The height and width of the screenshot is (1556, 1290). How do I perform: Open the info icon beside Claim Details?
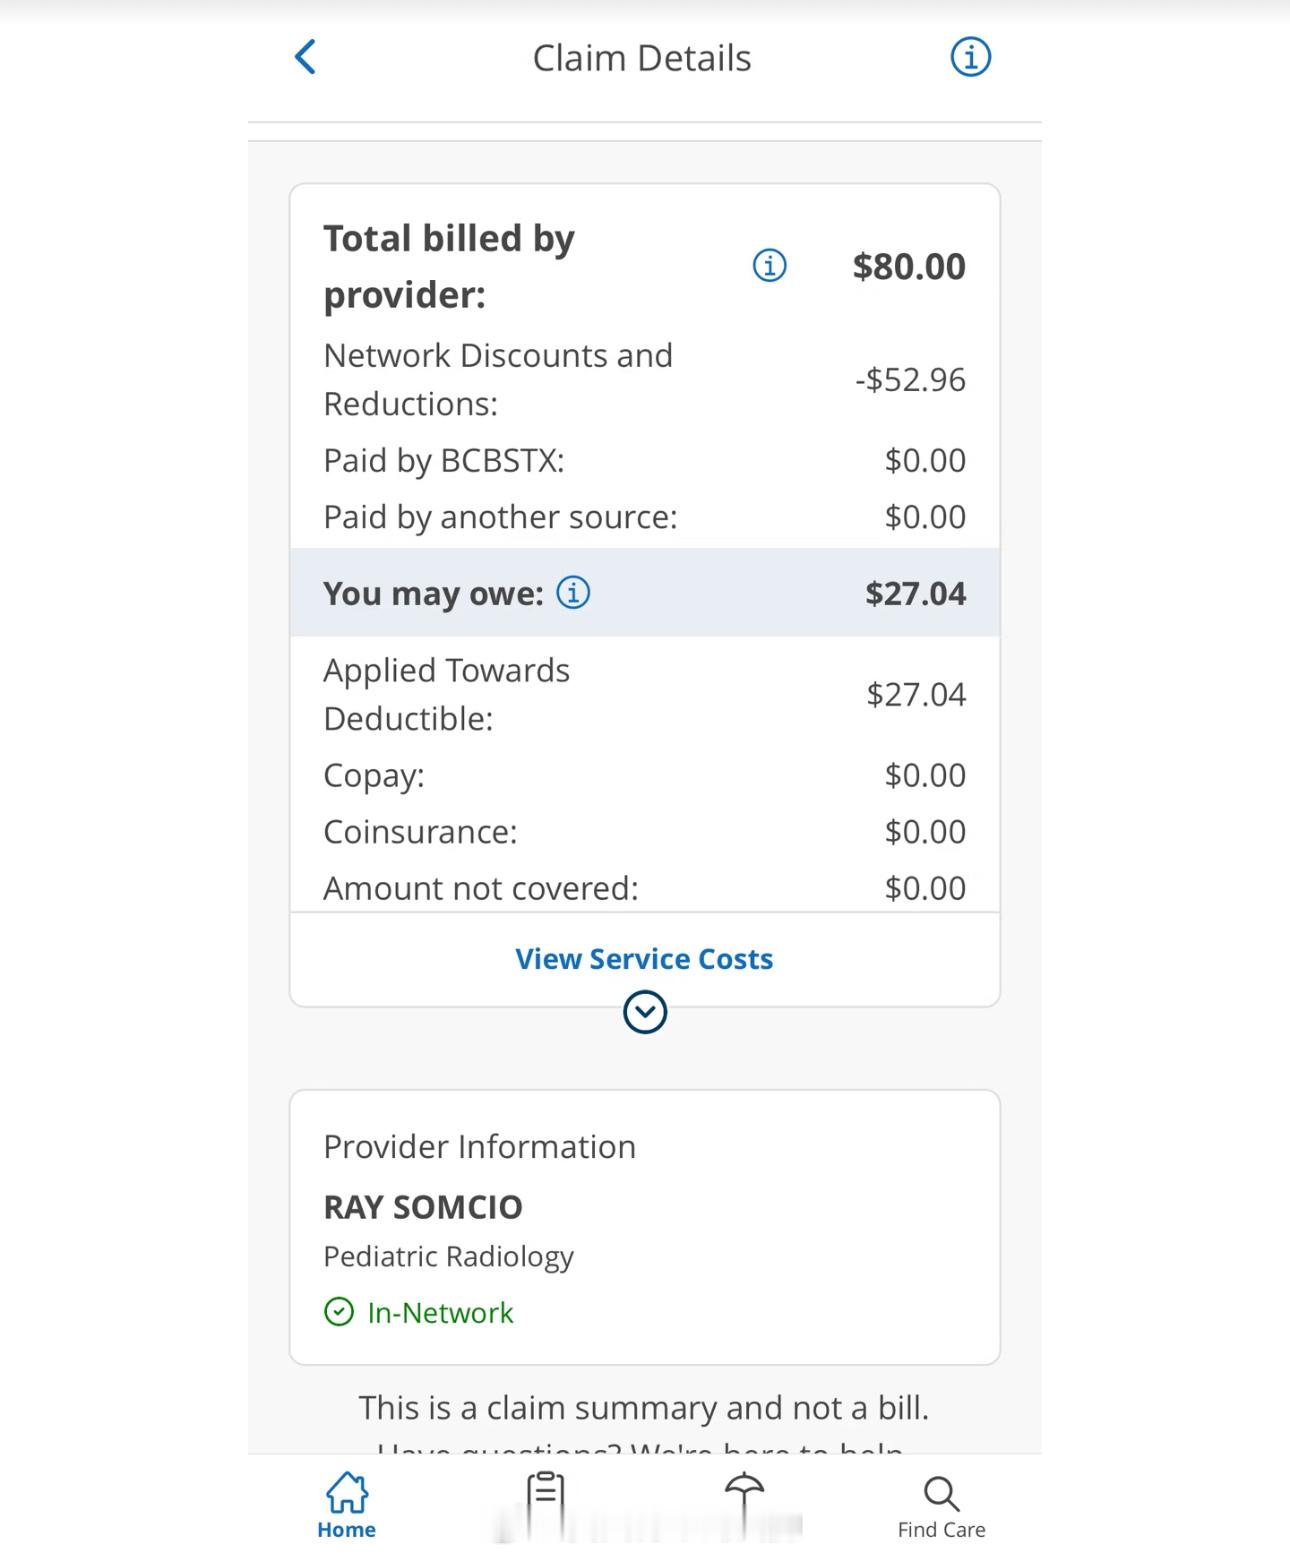pyautogui.click(x=970, y=57)
